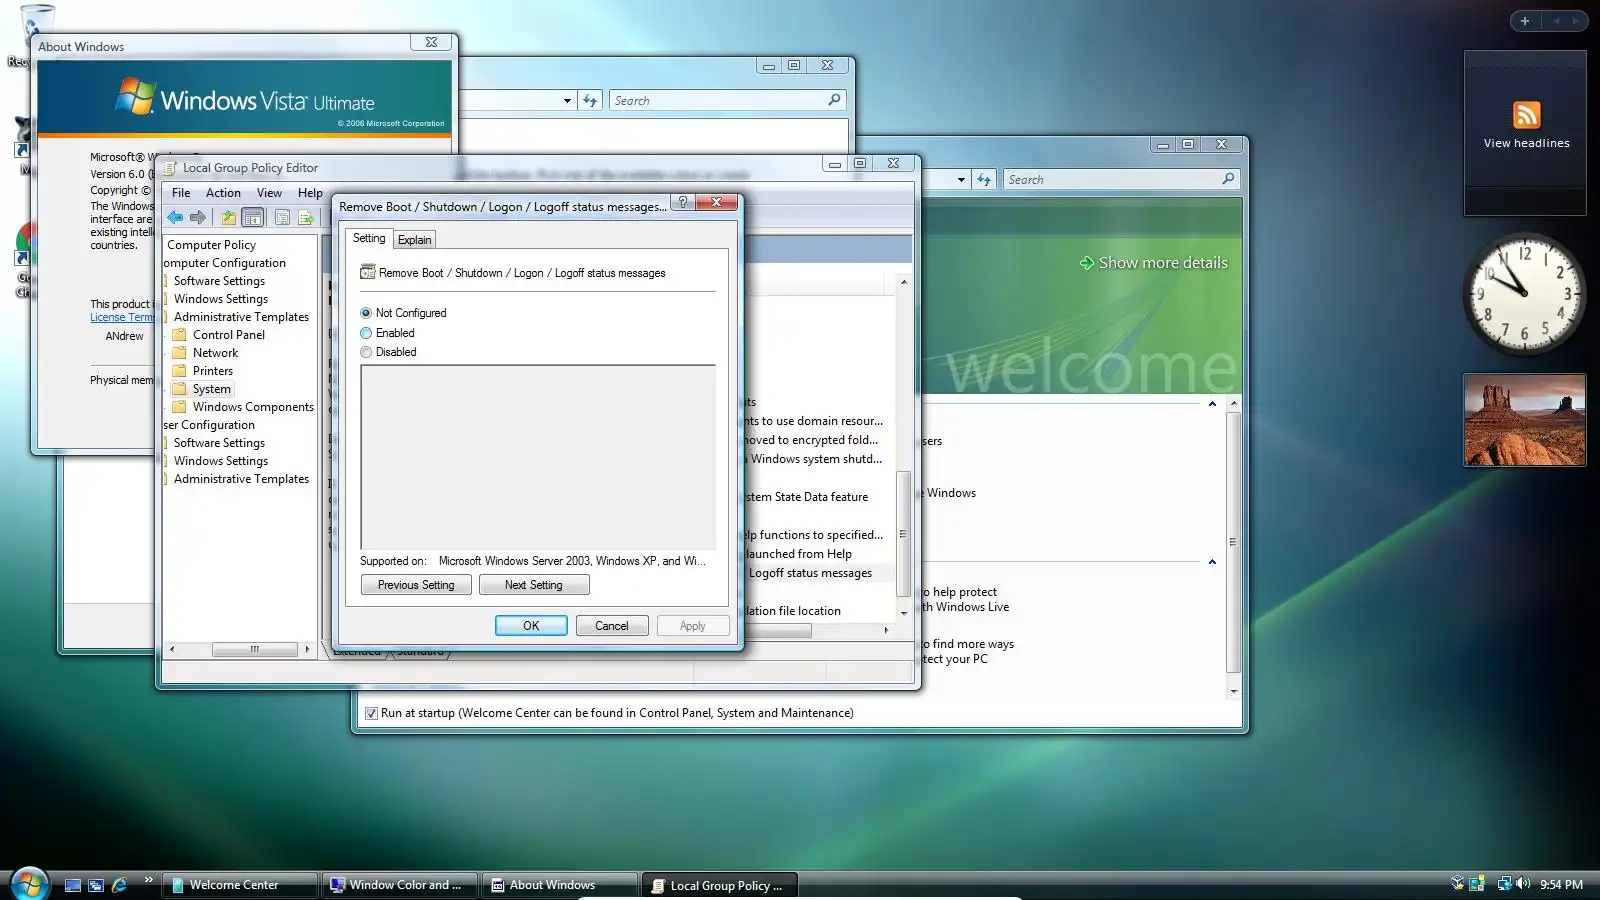This screenshot has height=900, width=1600.
Task: Click the taskbar clock showing 9:54 PM
Action: coord(1561,885)
